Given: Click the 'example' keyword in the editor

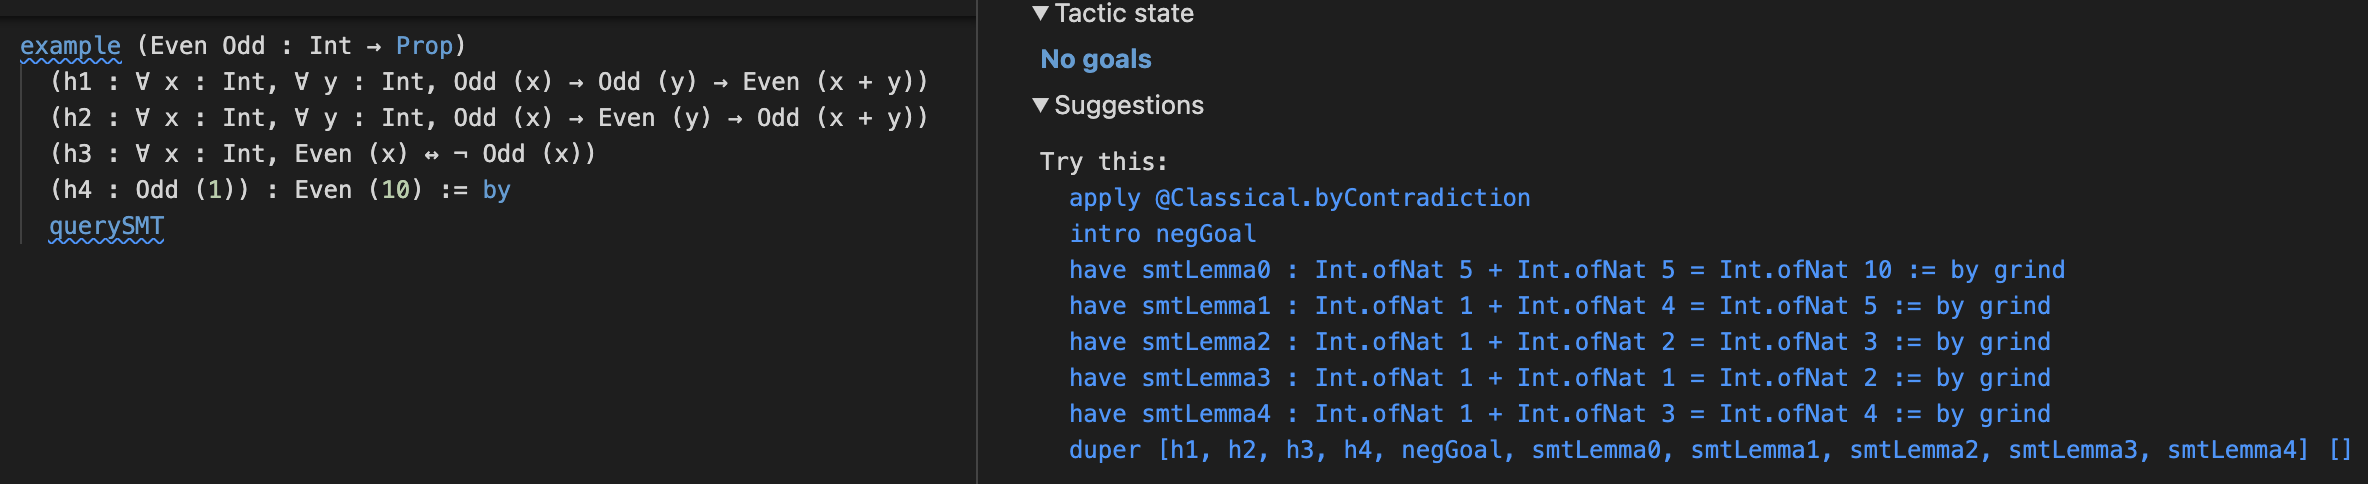Looking at the screenshot, I should click(70, 46).
